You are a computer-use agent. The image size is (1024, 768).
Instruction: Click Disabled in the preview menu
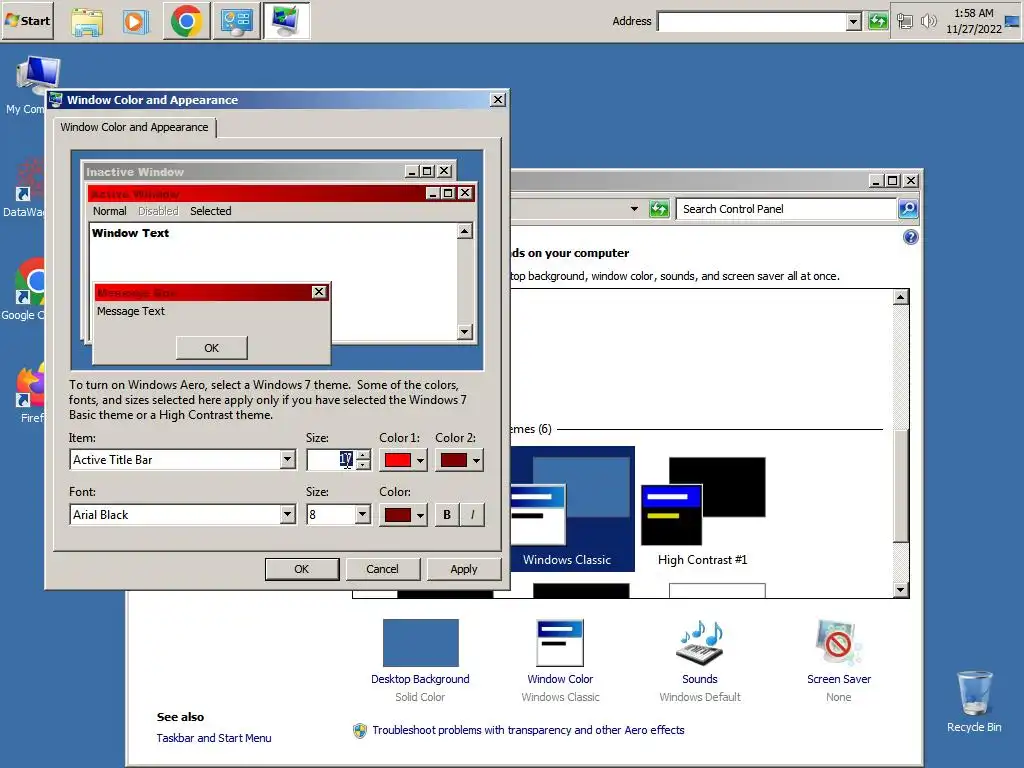tap(158, 211)
